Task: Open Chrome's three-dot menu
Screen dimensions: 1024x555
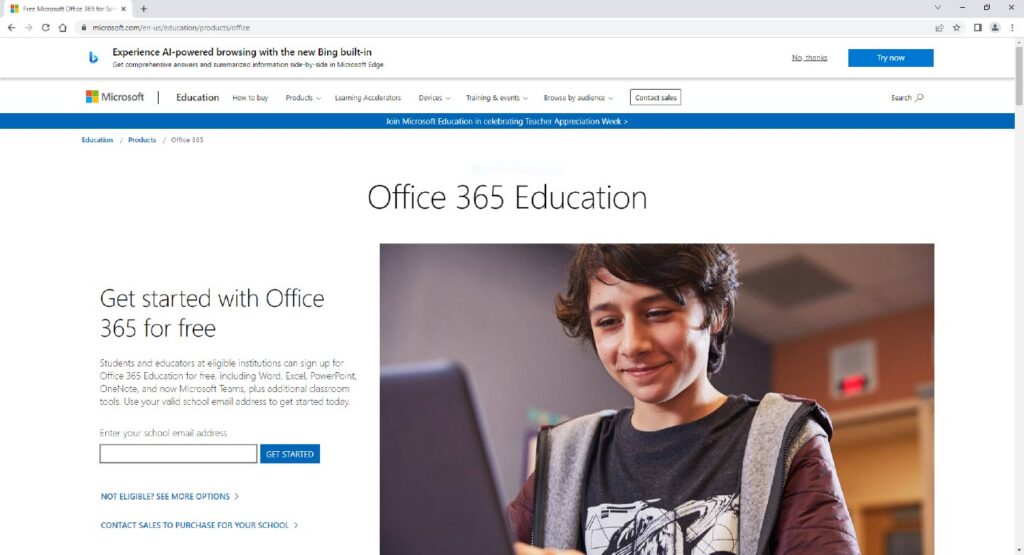Action: coord(1012,28)
